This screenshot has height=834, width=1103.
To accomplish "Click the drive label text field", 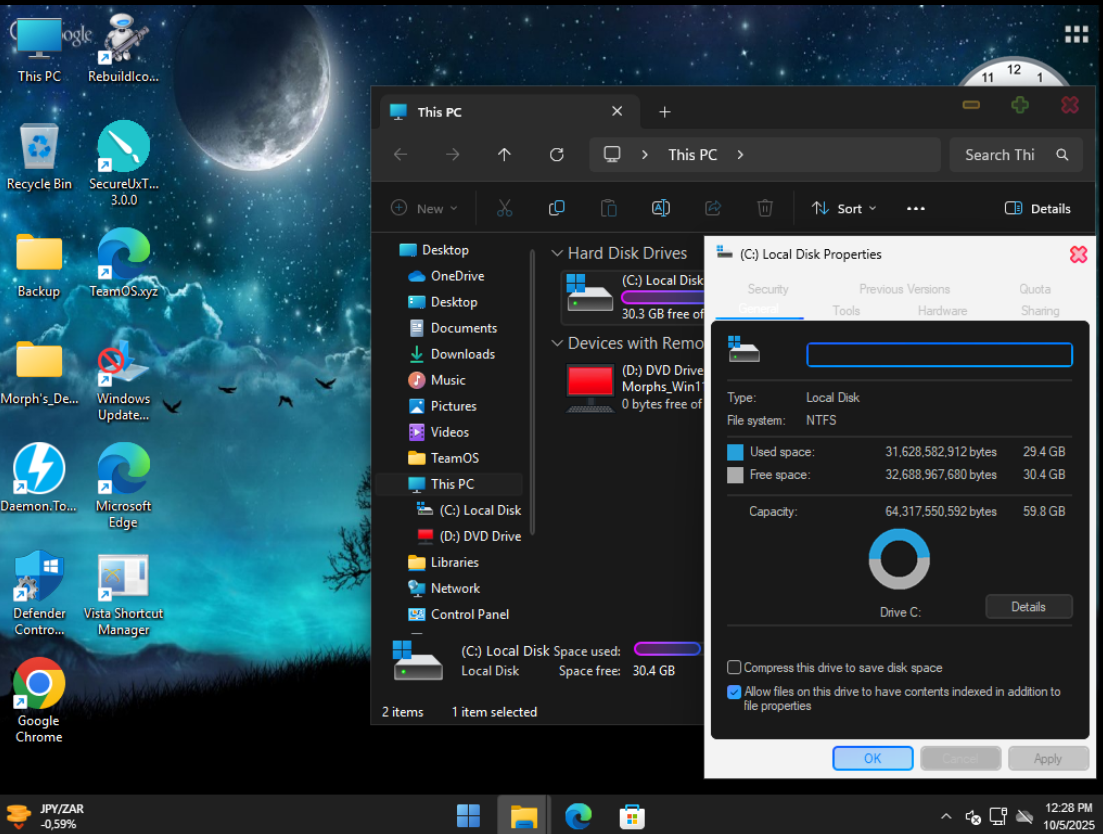I will [939, 355].
